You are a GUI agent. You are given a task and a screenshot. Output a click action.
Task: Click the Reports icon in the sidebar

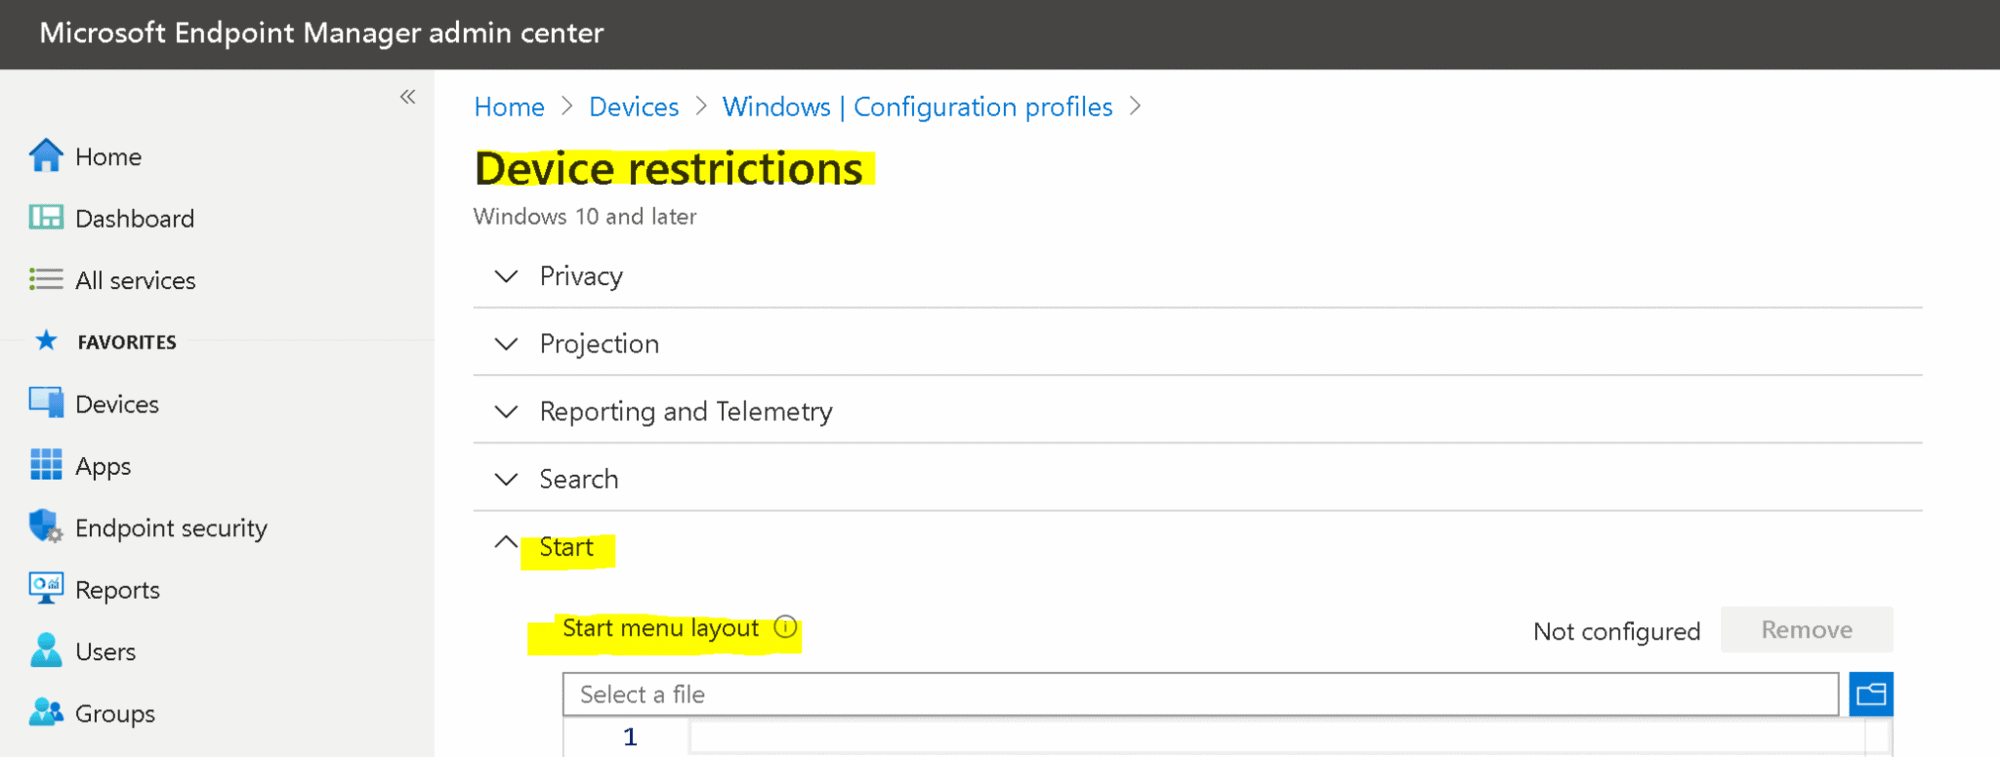pos(44,589)
